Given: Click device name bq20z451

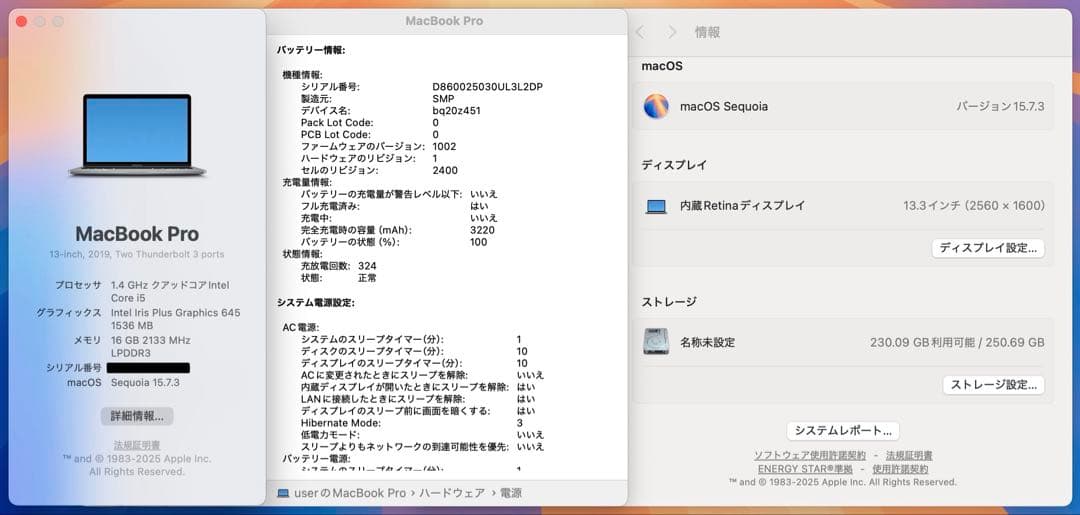Looking at the screenshot, I should click(457, 111).
